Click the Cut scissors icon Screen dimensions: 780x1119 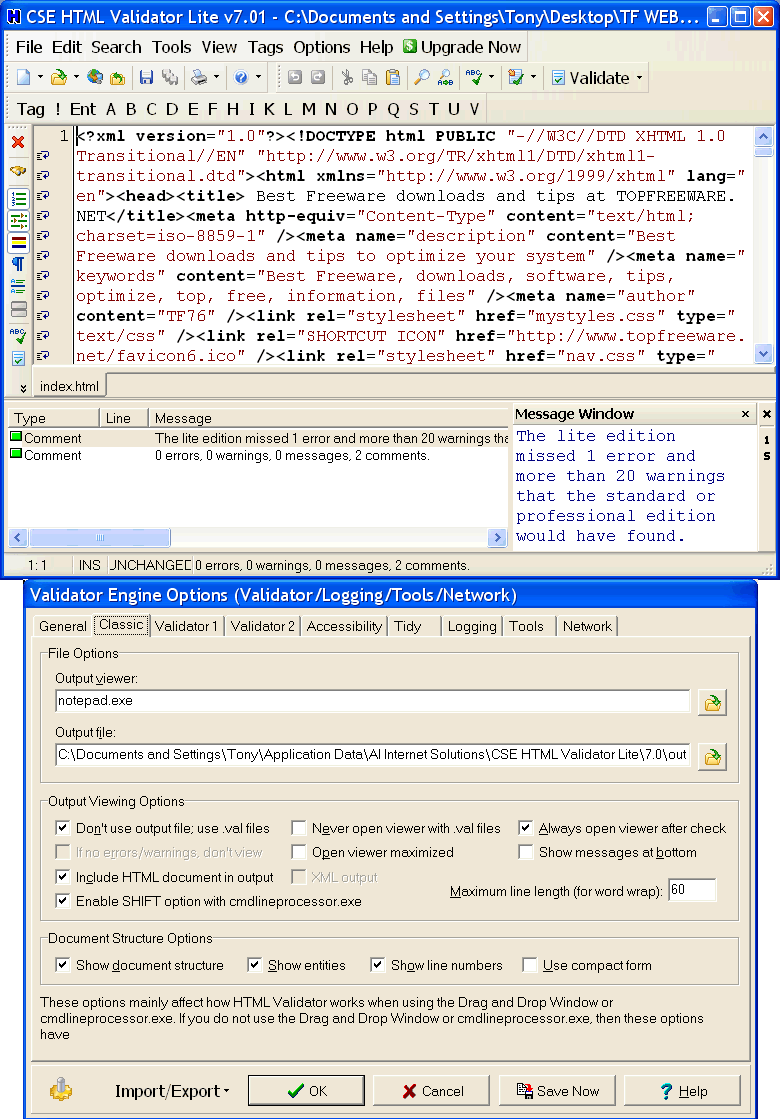[x=348, y=77]
